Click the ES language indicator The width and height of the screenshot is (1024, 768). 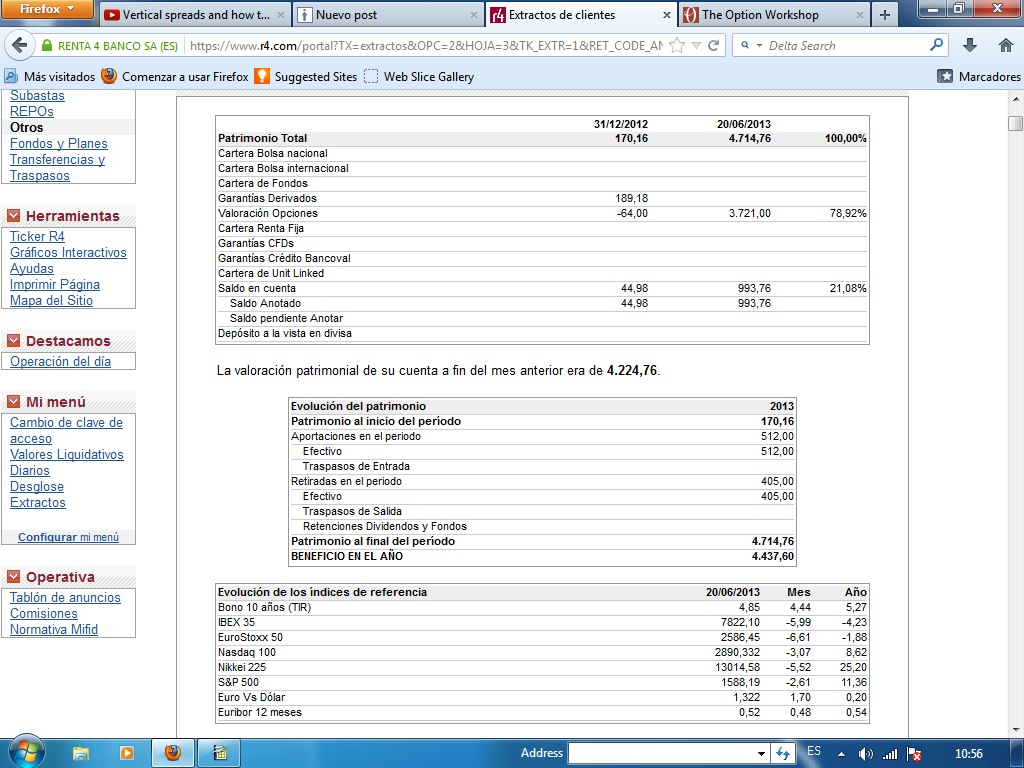click(814, 751)
